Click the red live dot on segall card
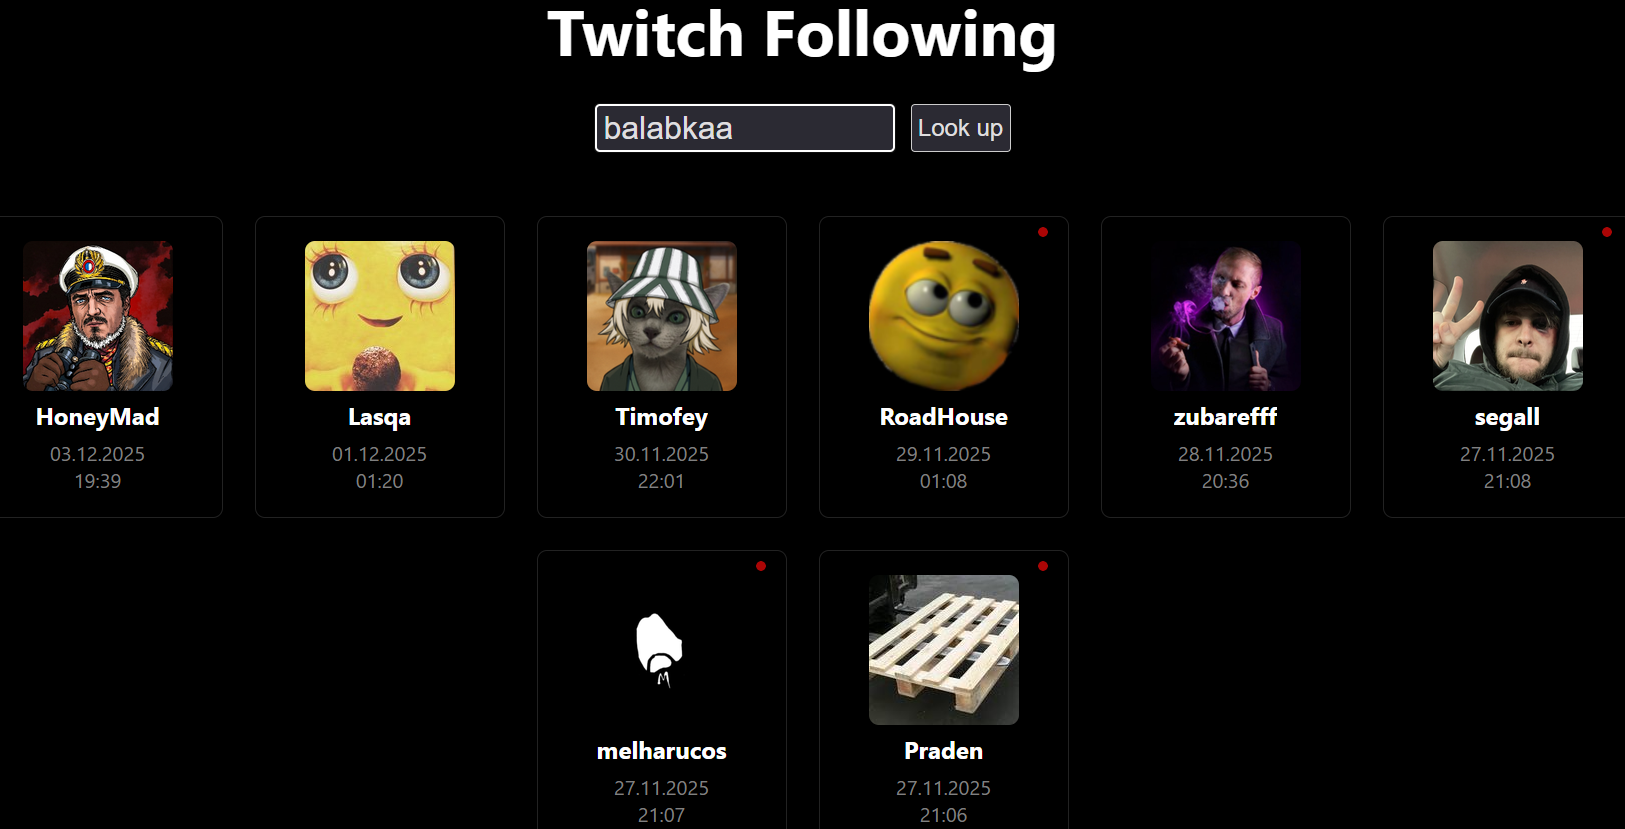1625x829 pixels. [1607, 232]
